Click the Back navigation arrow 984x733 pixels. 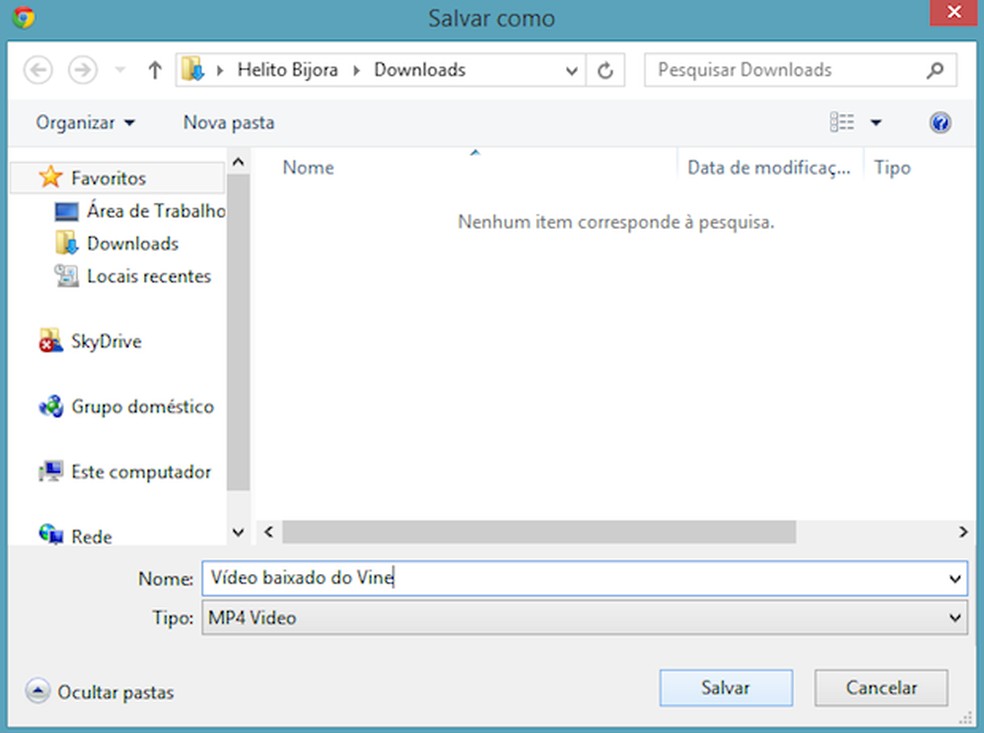pyautogui.click(x=38, y=70)
